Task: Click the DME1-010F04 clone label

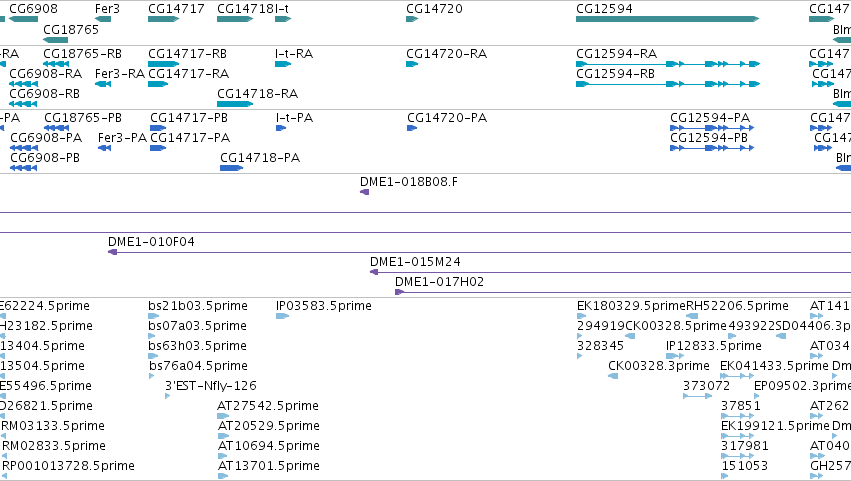Action: (151, 242)
